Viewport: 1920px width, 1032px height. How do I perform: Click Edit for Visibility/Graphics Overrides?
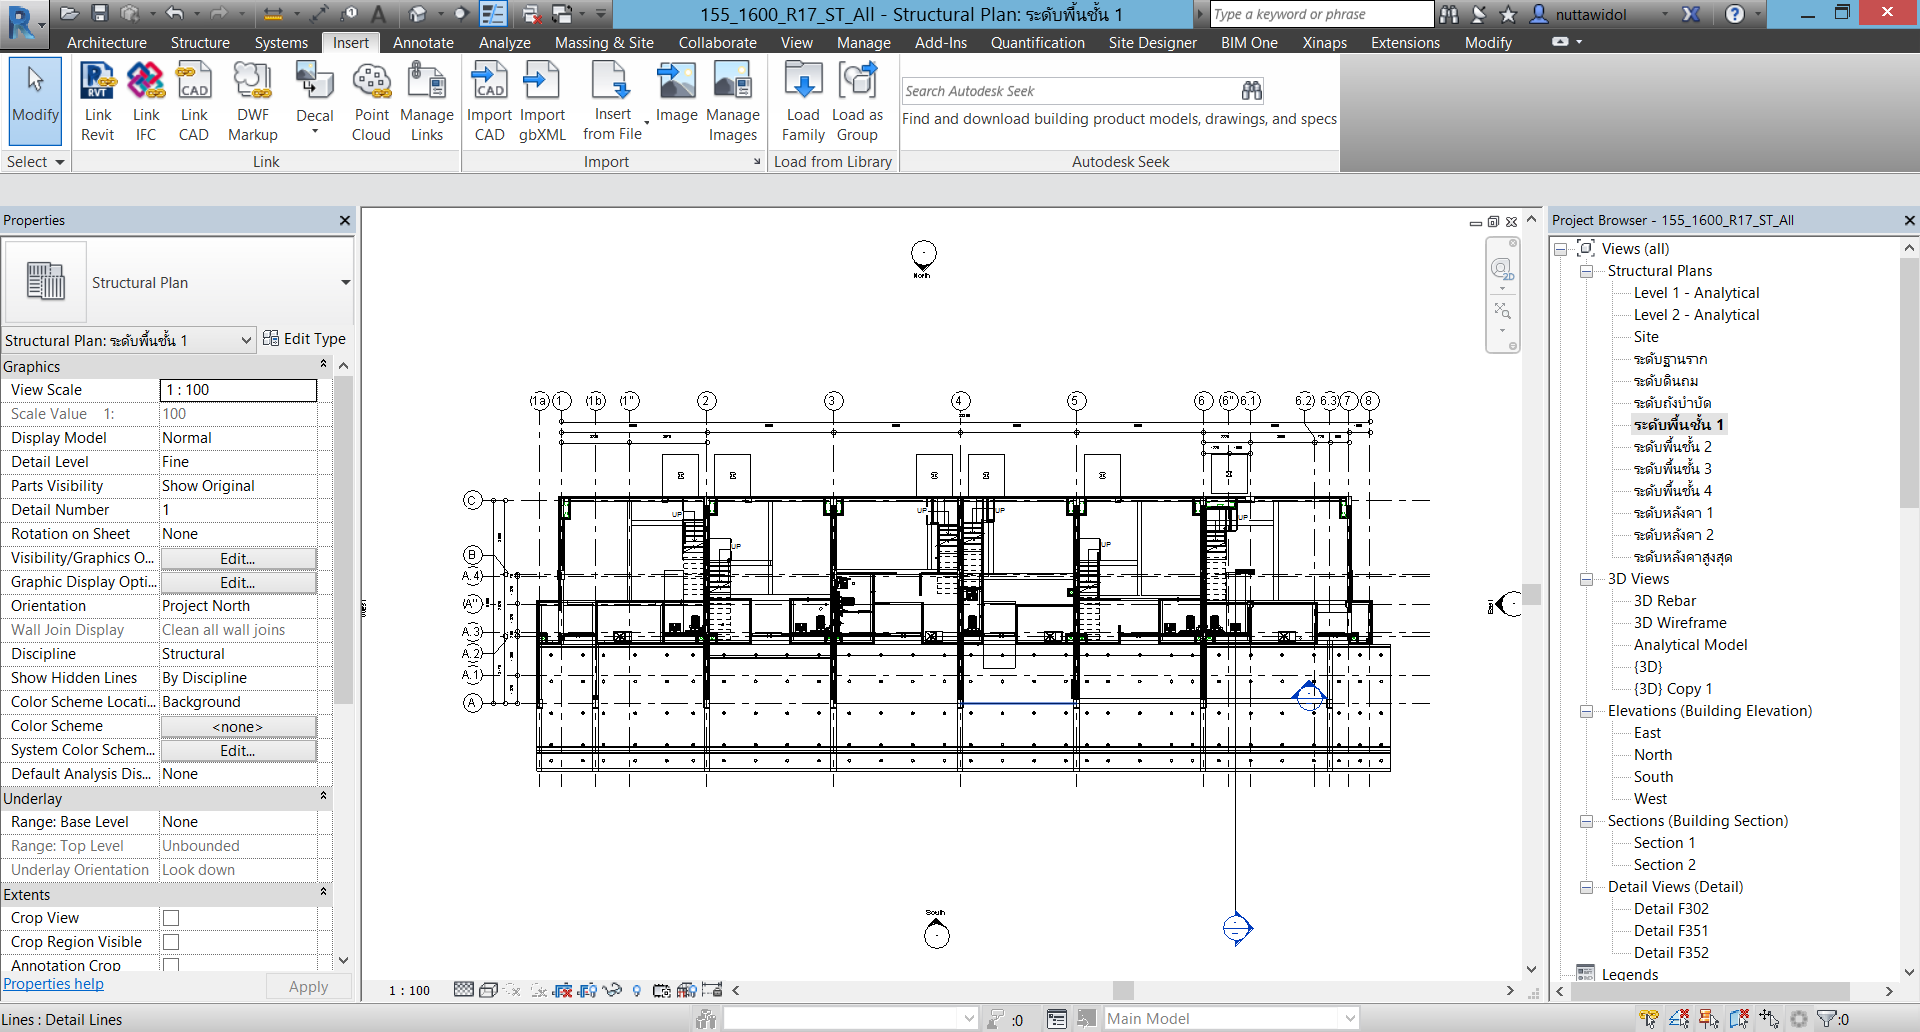(238, 558)
